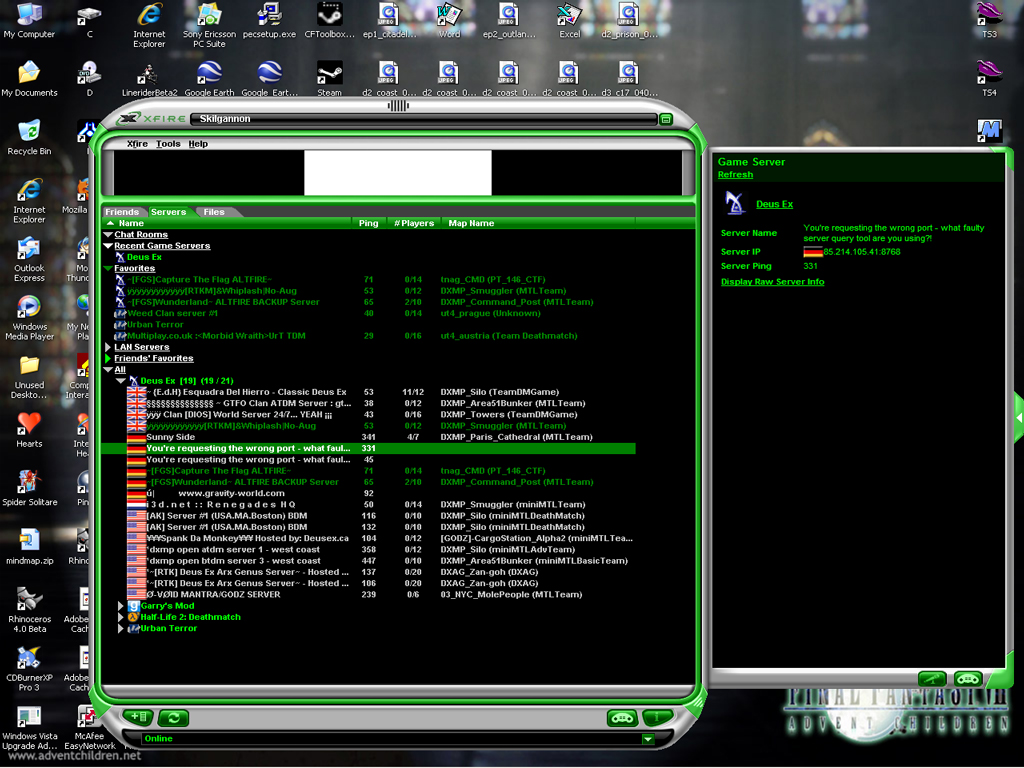Select E.d.H Esquadra Del Hierro server
This screenshot has width=1024, height=768.
point(369,392)
